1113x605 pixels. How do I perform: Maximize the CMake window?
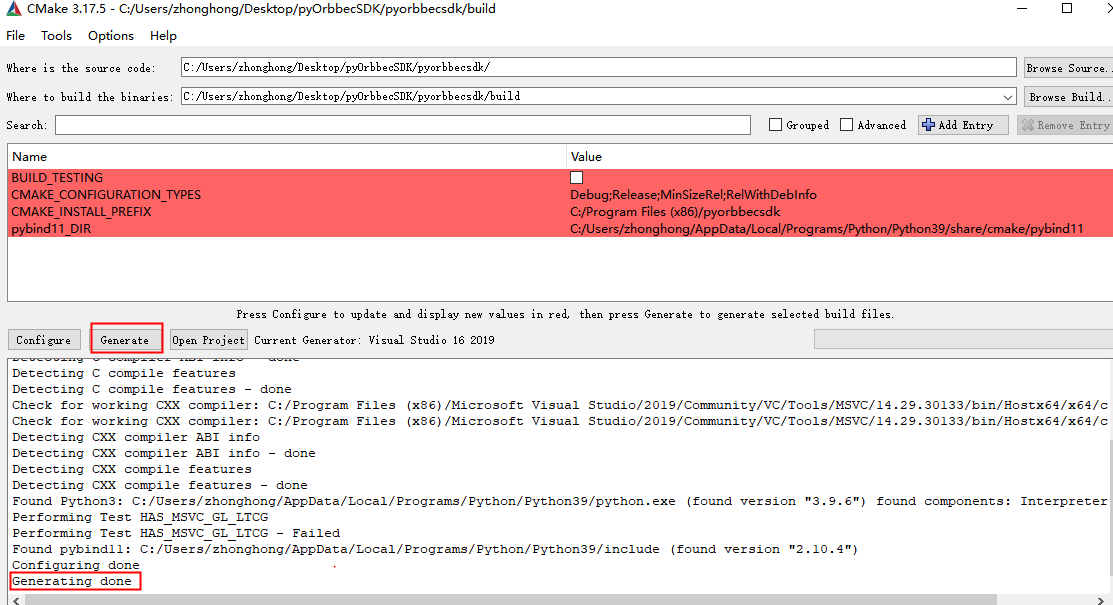(x=1066, y=9)
